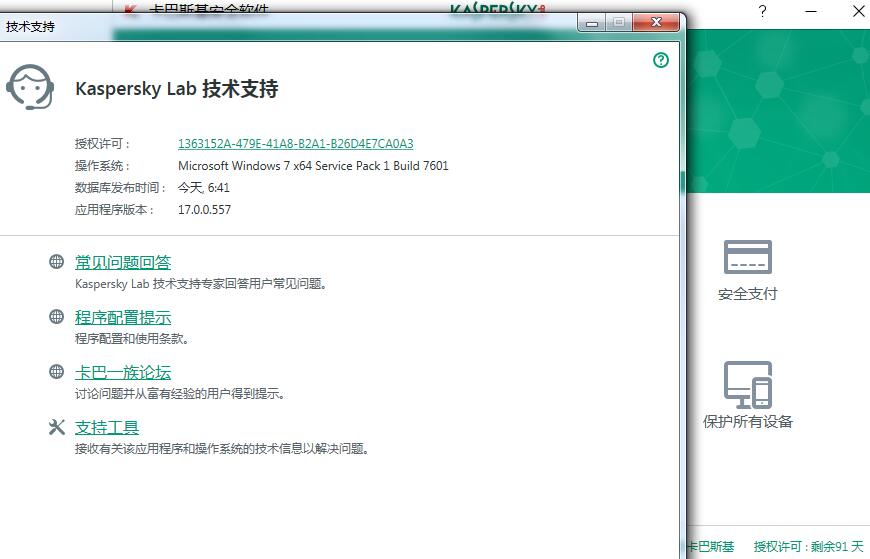Click the Kaspersky Lab 技术支持 heading
870x559 pixels.
[x=176, y=89]
